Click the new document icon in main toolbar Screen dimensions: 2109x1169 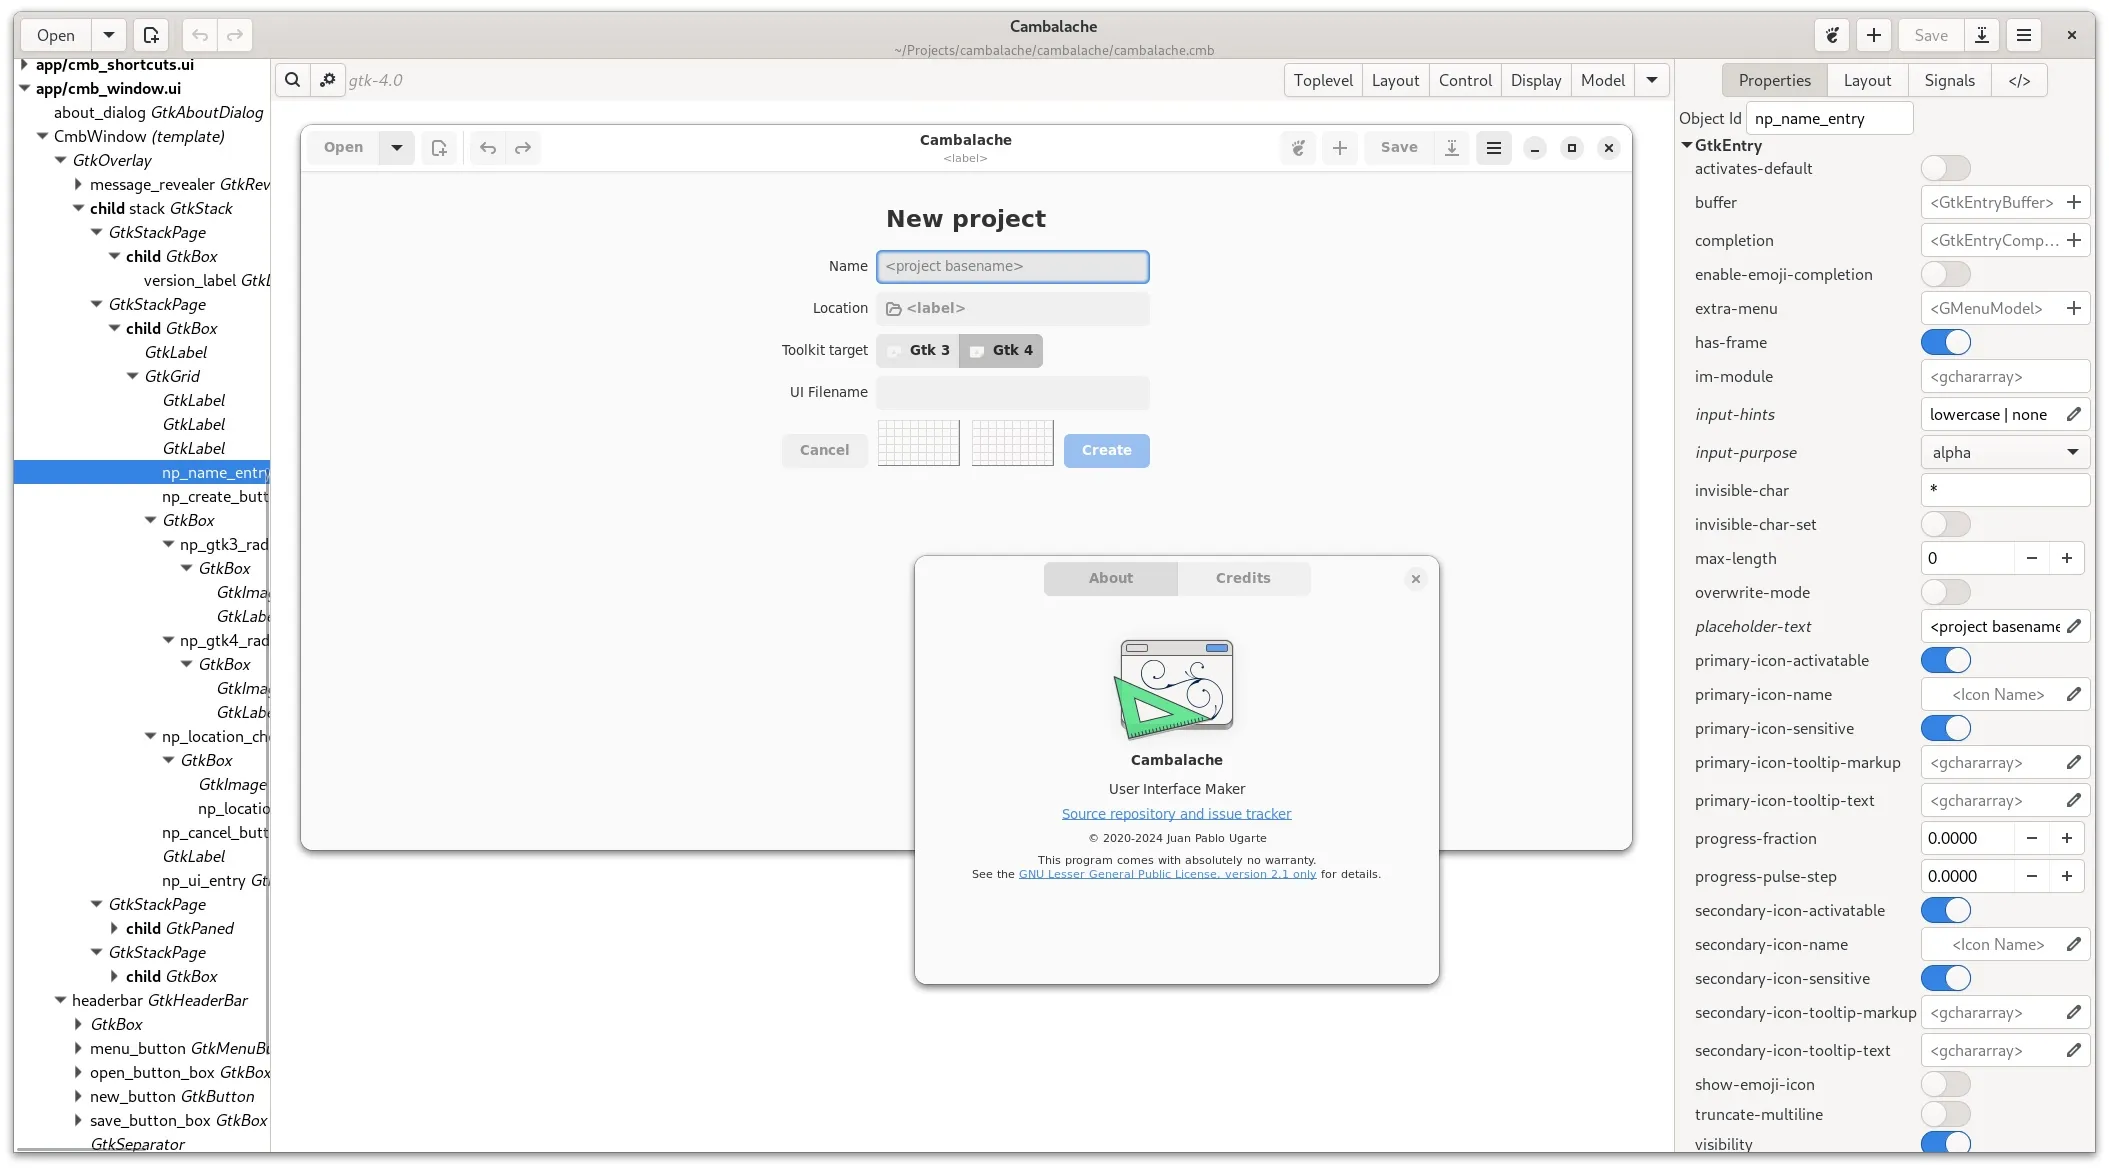point(151,35)
